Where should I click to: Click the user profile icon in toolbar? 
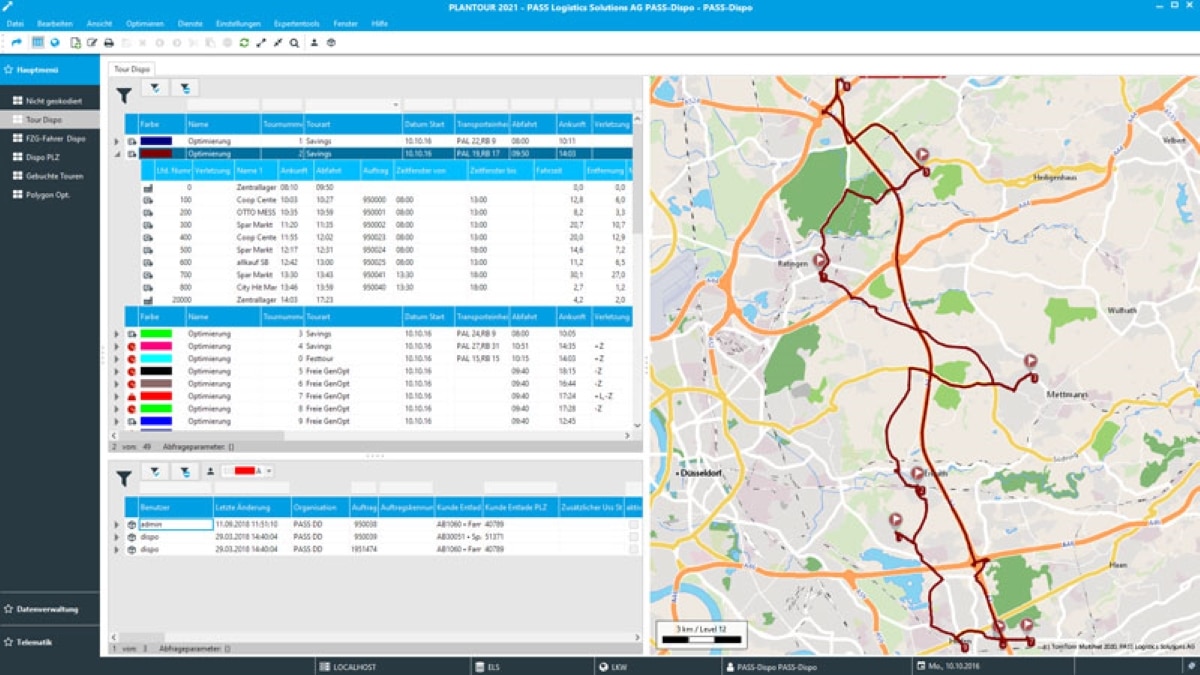314,43
